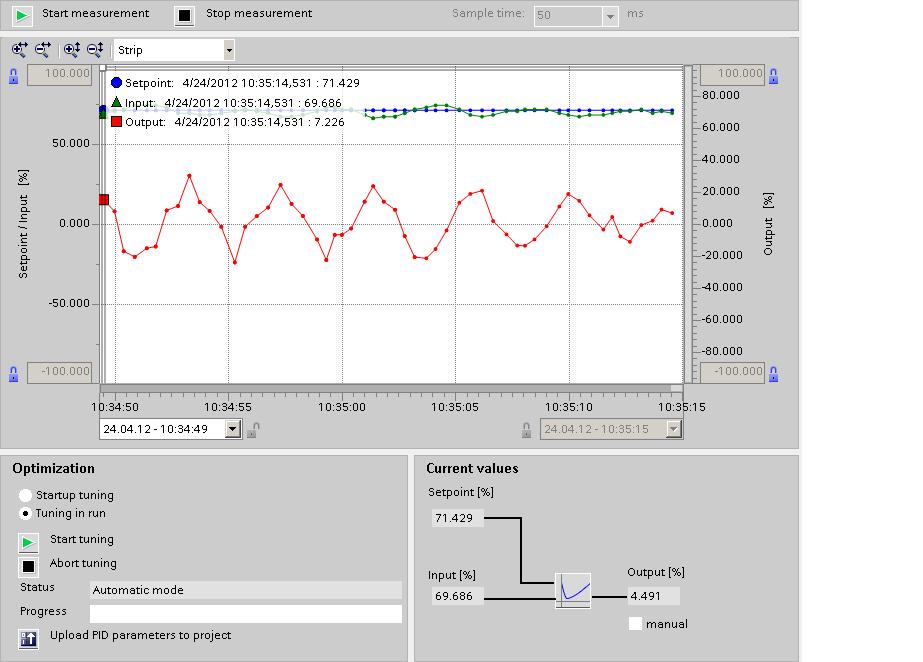
Task: Click the Status field showing Automatic mode
Action: (x=246, y=590)
